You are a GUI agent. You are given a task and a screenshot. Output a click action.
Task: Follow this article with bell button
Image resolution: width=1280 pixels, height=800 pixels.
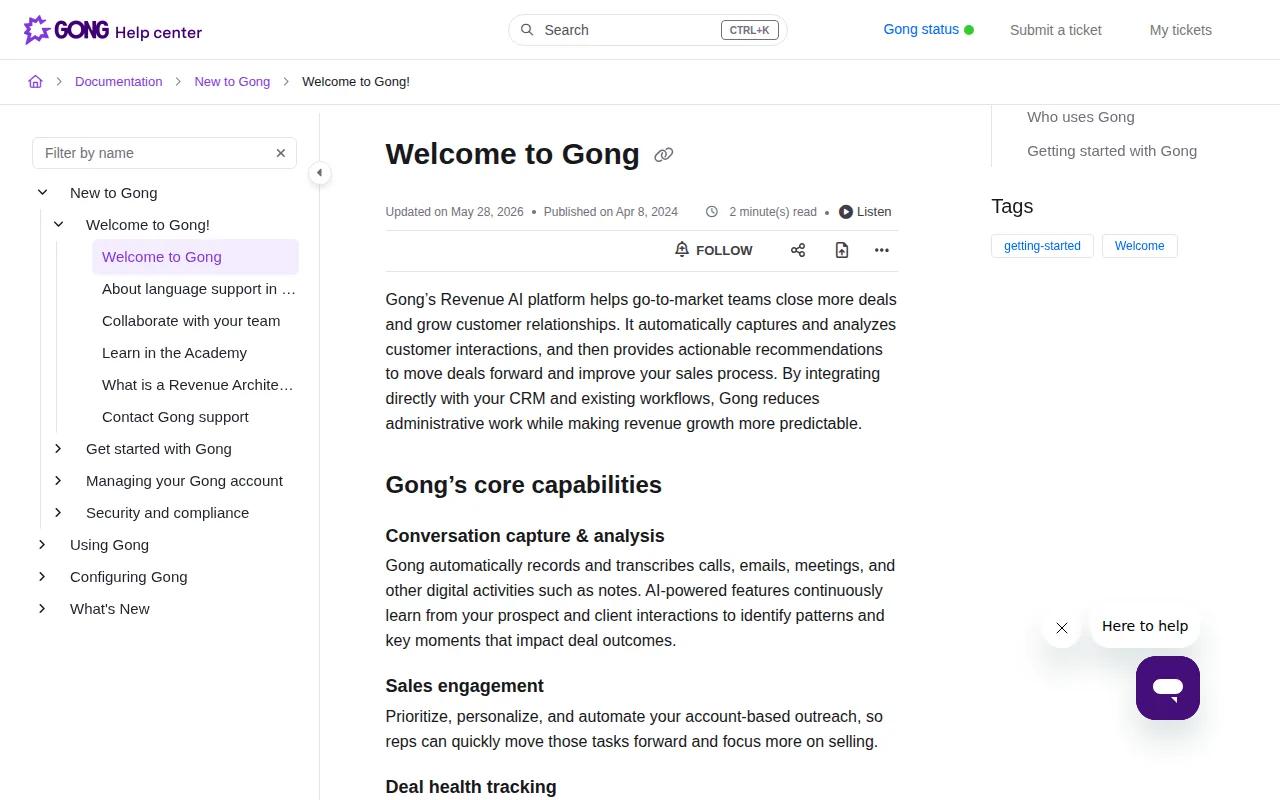[x=714, y=250]
